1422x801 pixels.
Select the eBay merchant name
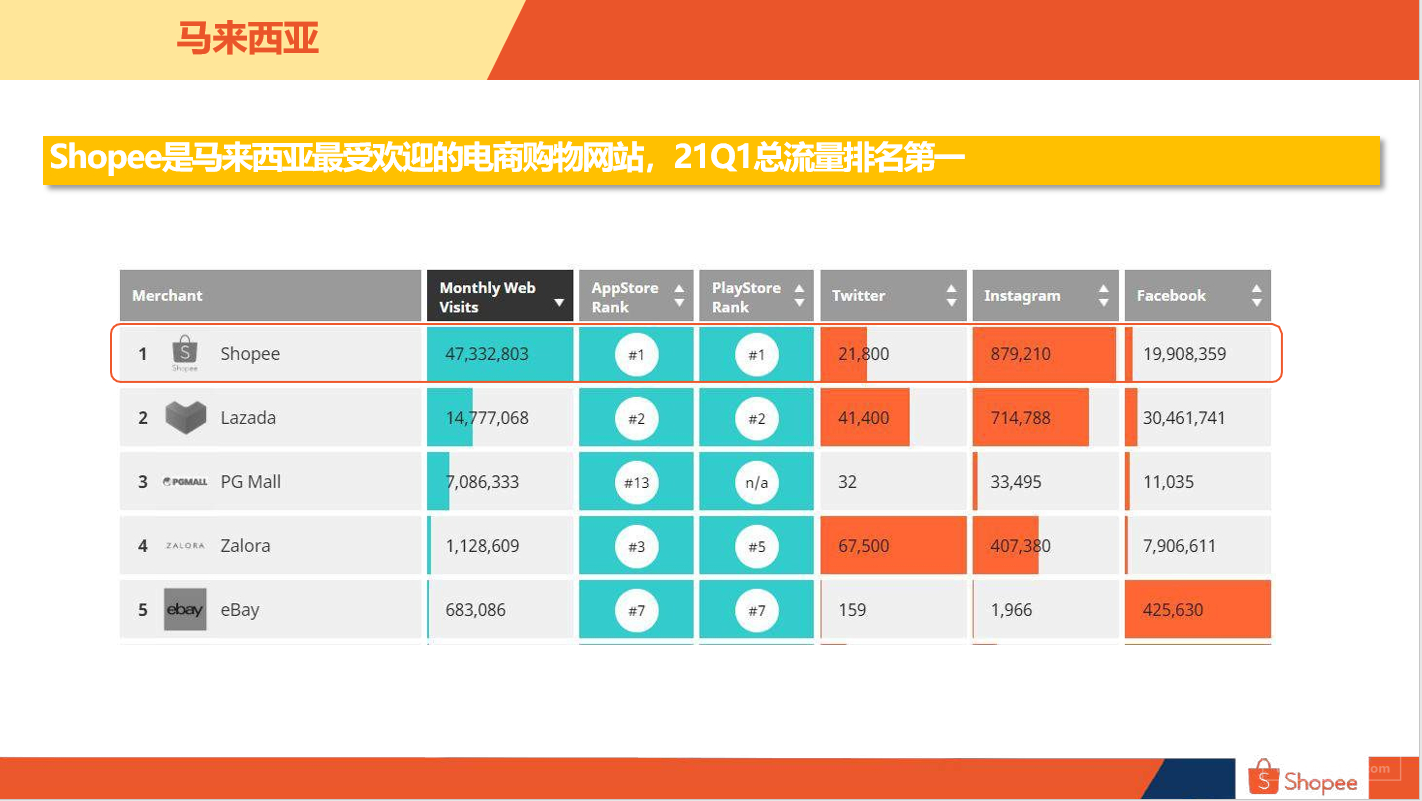click(240, 610)
